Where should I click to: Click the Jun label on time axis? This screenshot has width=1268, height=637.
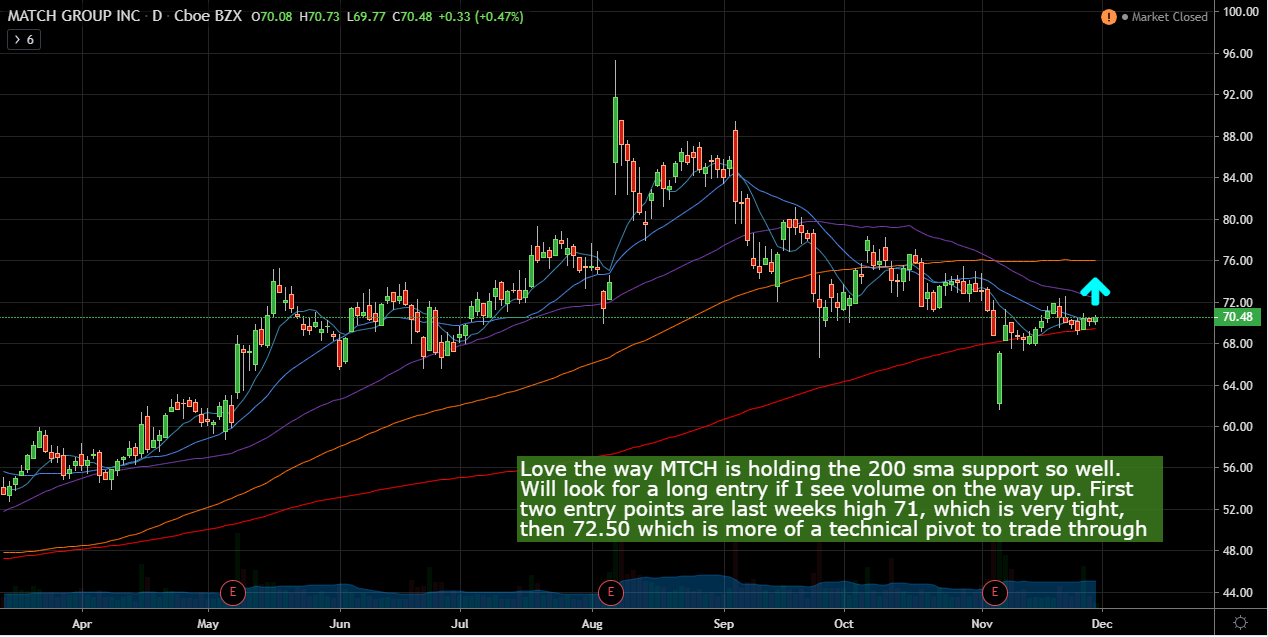coord(339,622)
